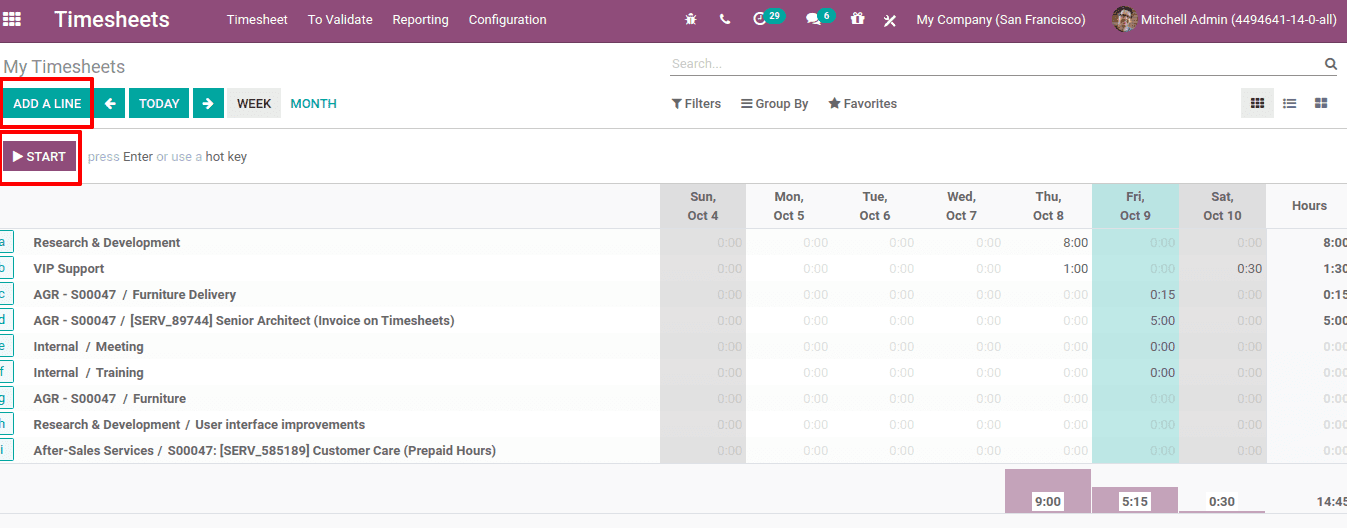The width and height of the screenshot is (1347, 528).
Task: Click hot key 'a' box
Action: pyautogui.click(x=4, y=242)
